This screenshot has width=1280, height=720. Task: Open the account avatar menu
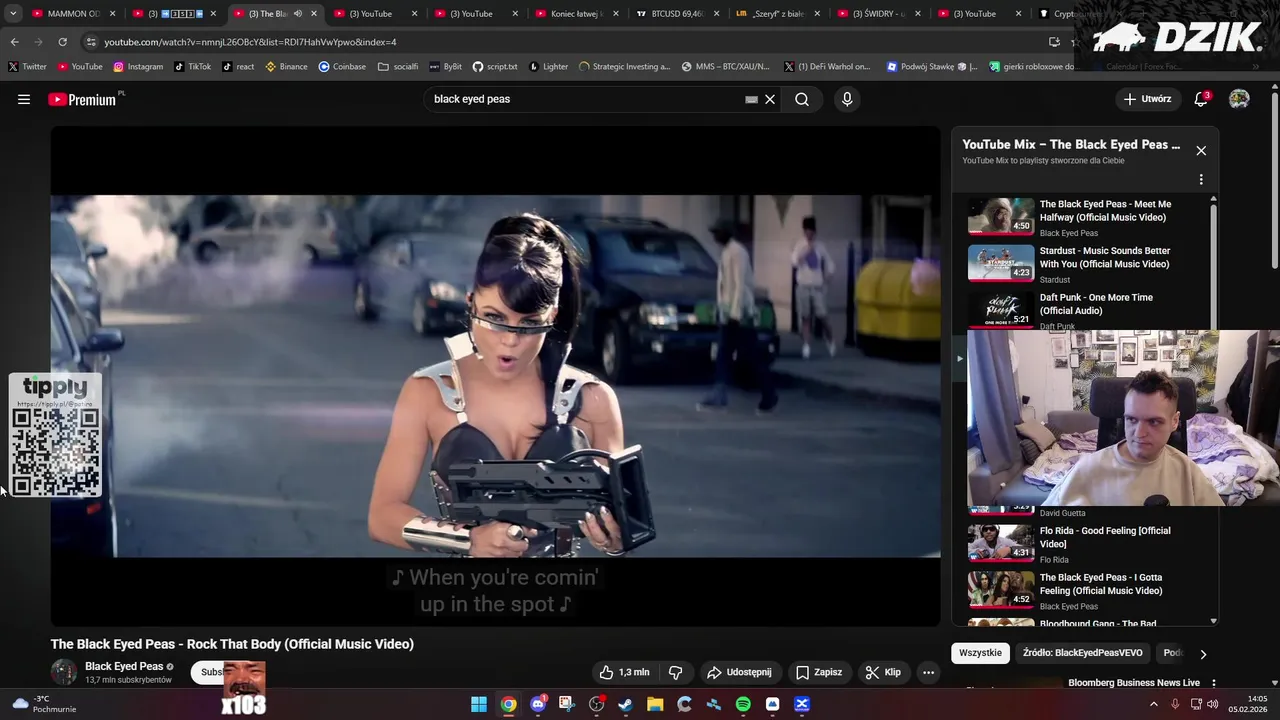tap(1239, 99)
